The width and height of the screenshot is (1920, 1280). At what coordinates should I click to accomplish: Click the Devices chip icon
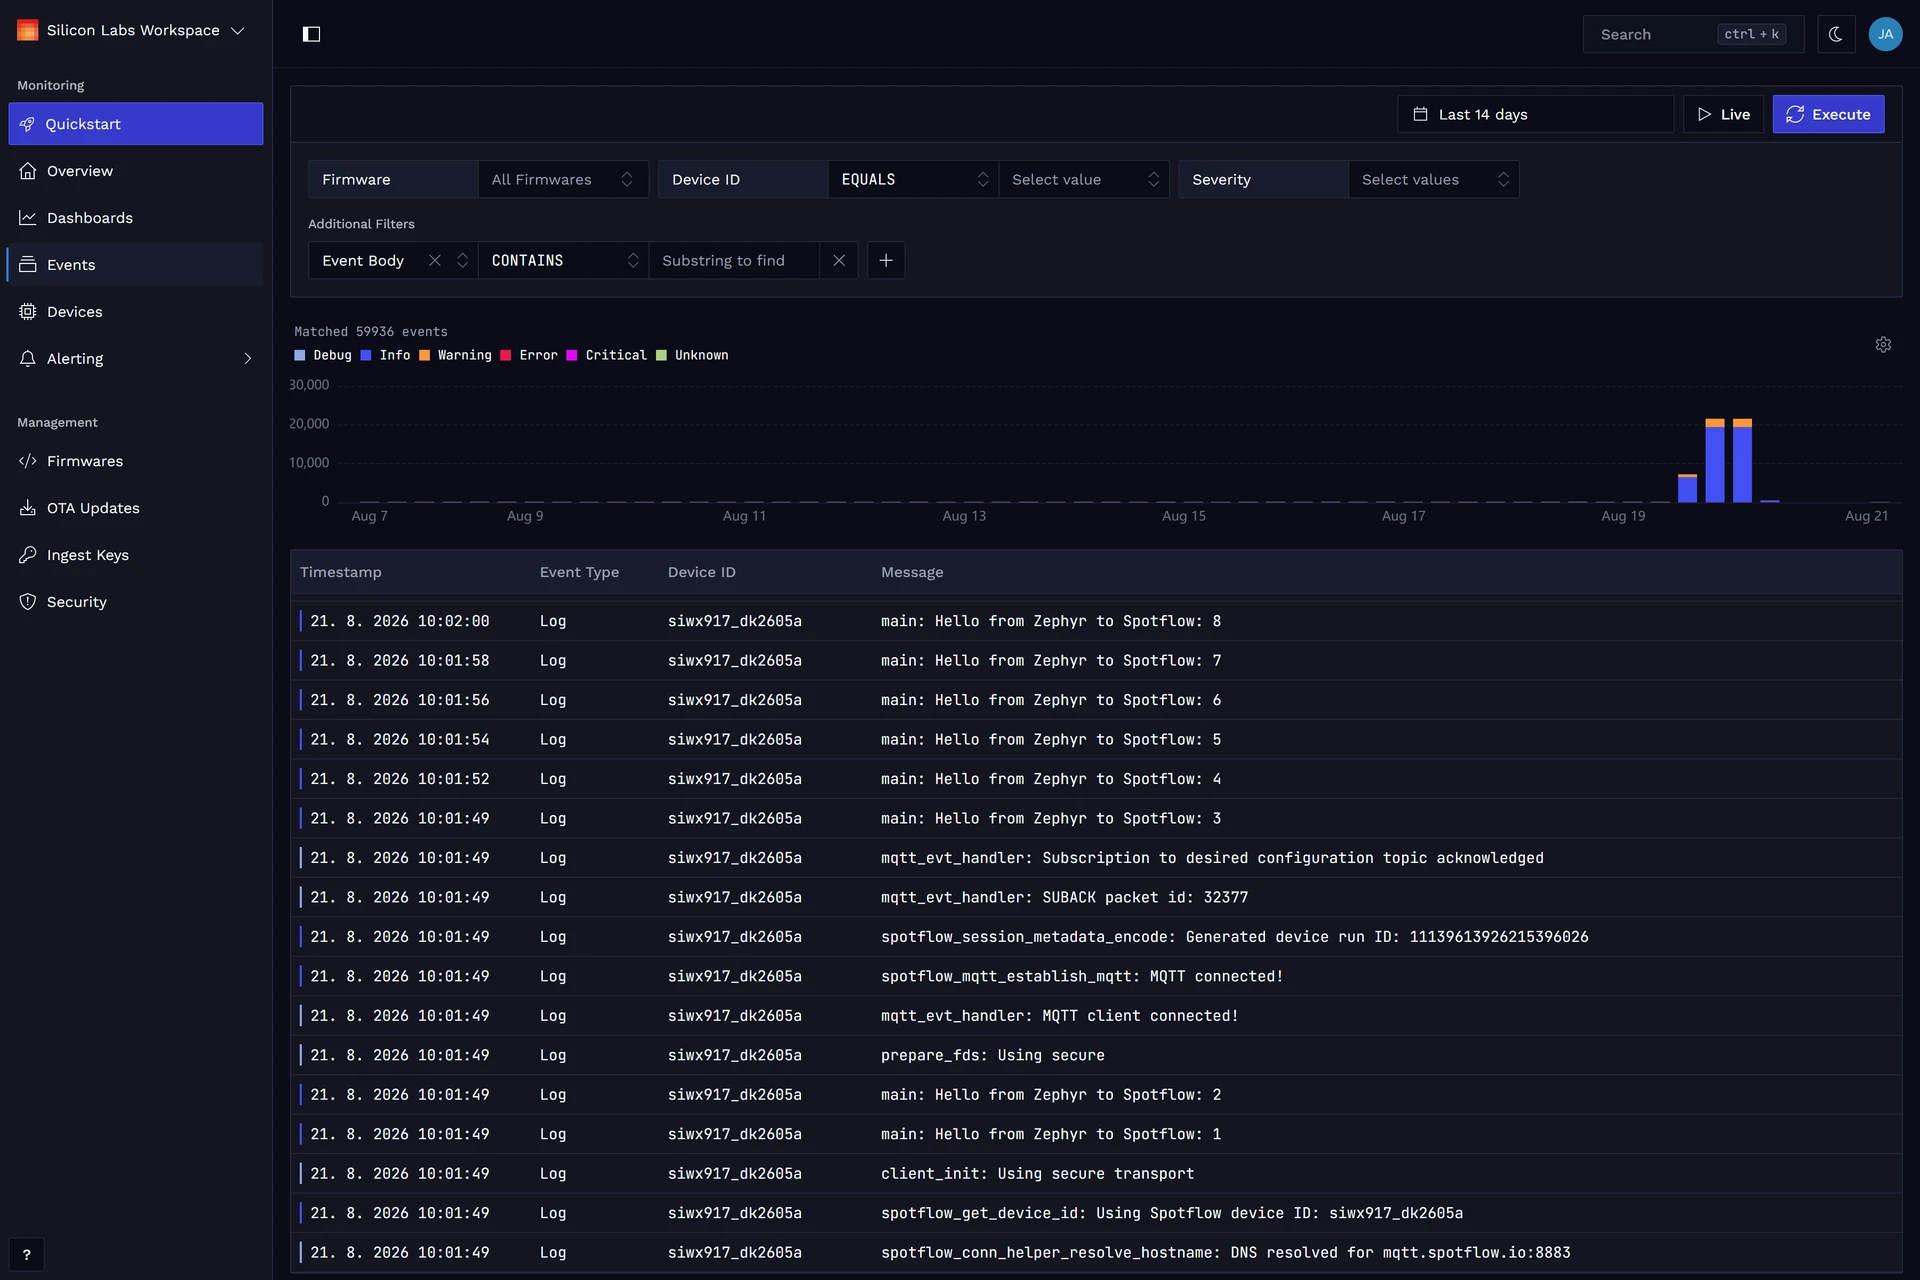(x=27, y=312)
